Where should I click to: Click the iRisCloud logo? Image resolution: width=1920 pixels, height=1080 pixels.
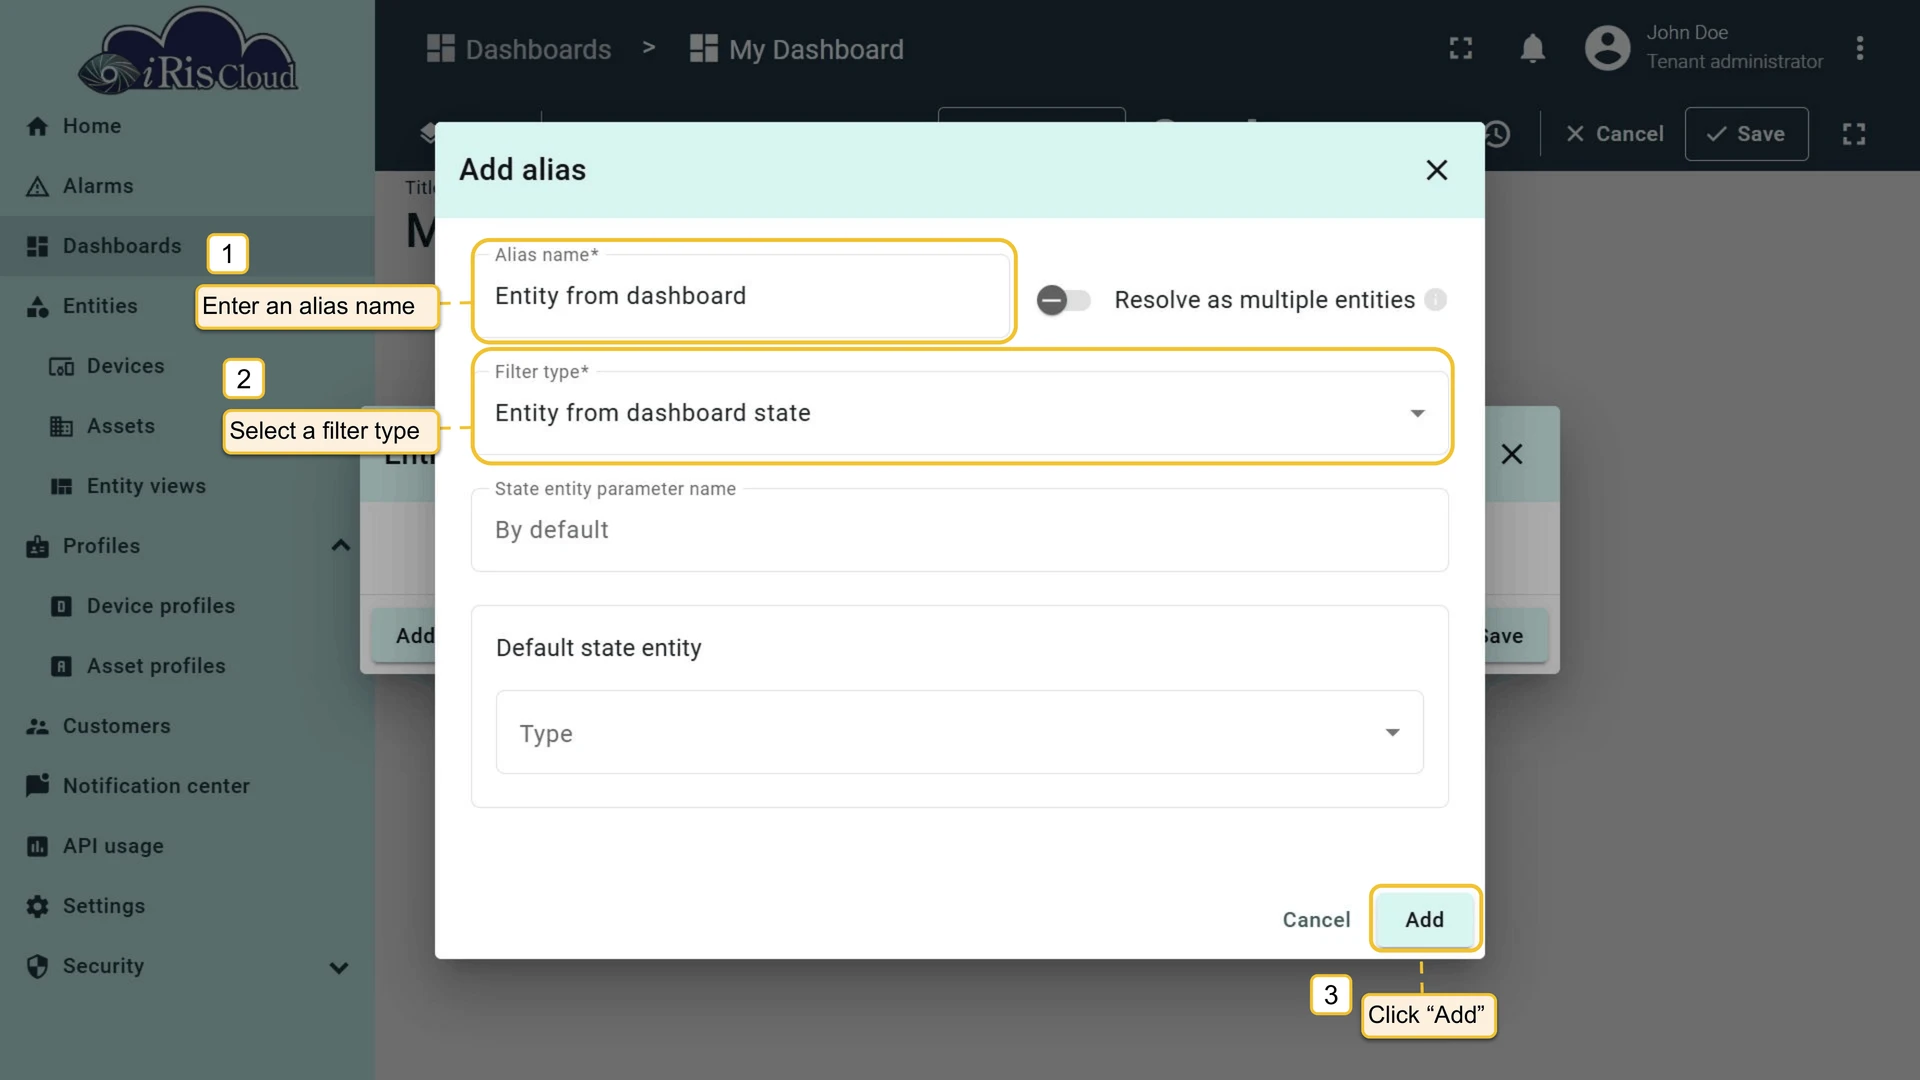click(188, 52)
